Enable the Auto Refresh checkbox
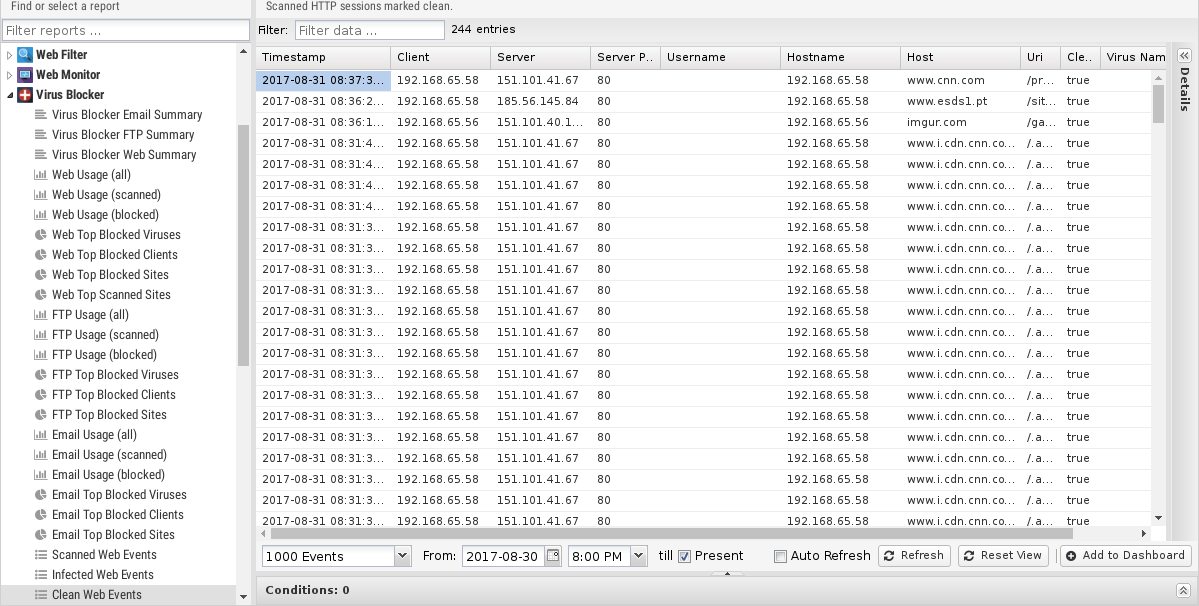 click(x=781, y=556)
